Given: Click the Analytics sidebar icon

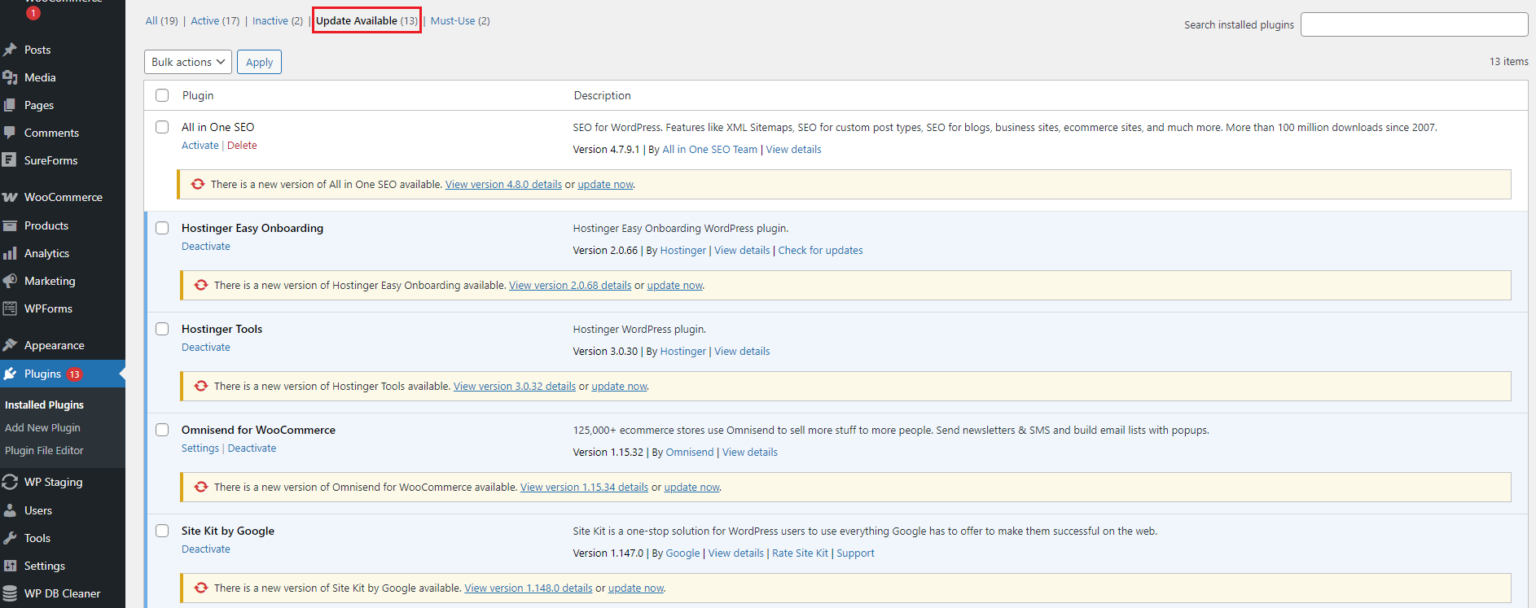Looking at the screenshot, I should (45, 253).
